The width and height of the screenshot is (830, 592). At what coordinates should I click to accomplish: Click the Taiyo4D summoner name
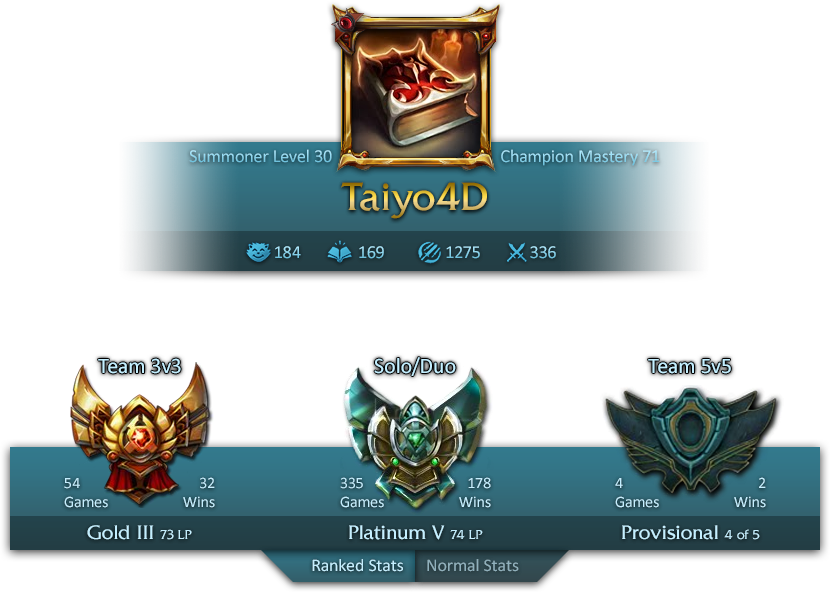tap(414, 198)
